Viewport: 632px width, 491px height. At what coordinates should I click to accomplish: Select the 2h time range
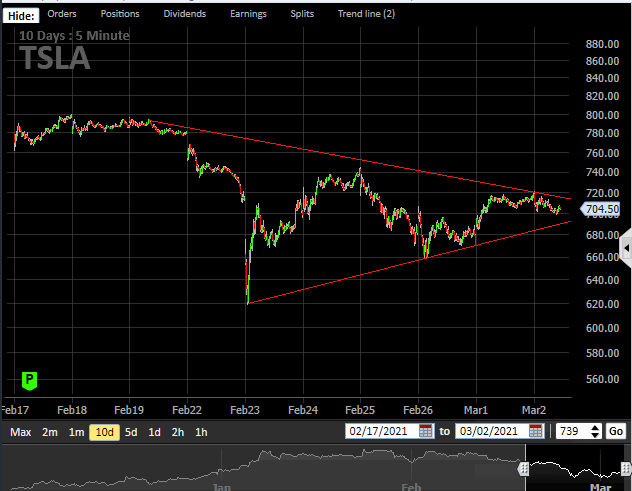[178, 432]
